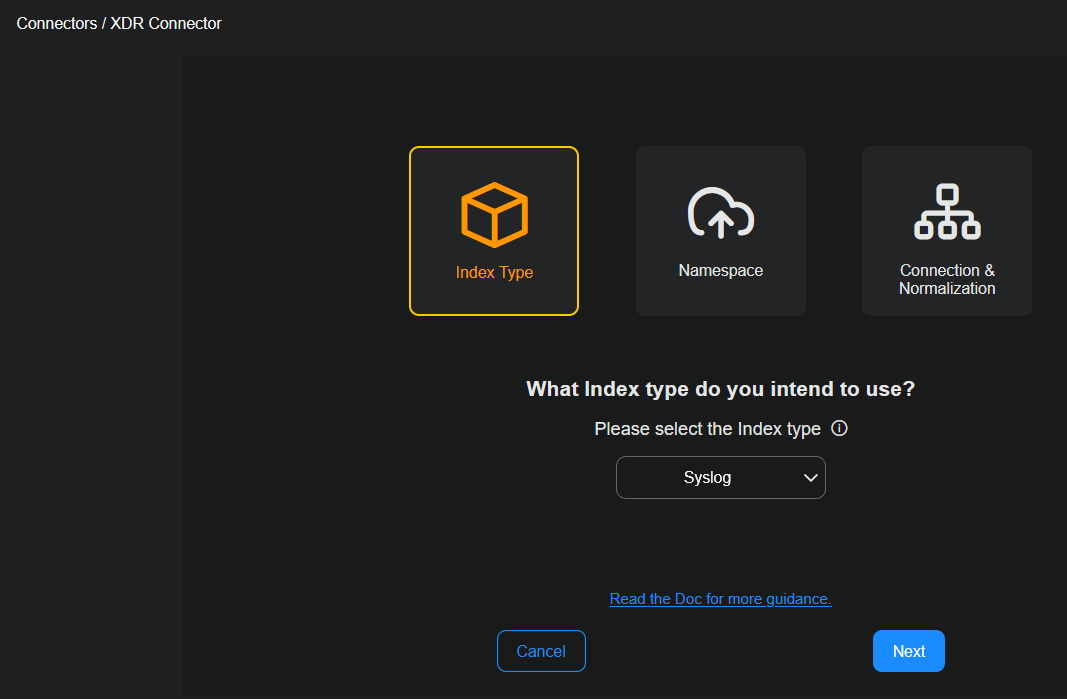Viewport: 1067px width, 699px height.
Task: Click the network hierarchy Connection & Normalization icon
Action: (x=946, y=211)
